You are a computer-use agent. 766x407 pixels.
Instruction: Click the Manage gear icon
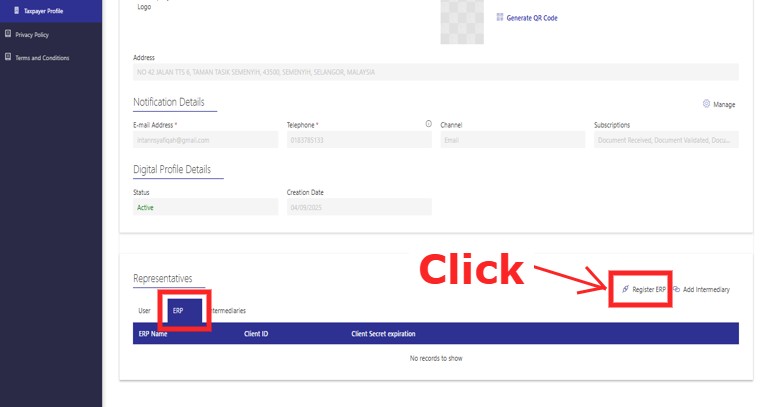coord(706,104)
